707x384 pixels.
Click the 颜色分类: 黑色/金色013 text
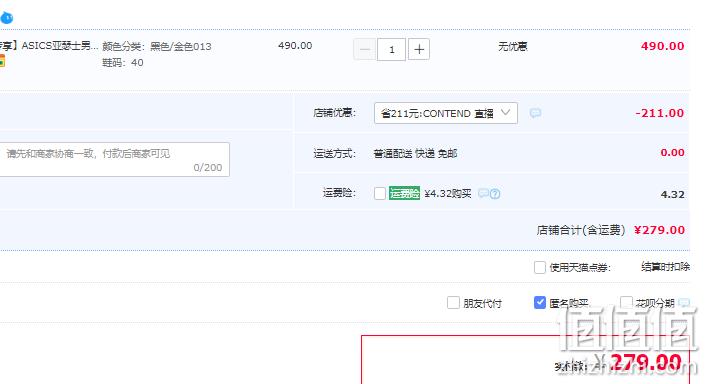157,46
